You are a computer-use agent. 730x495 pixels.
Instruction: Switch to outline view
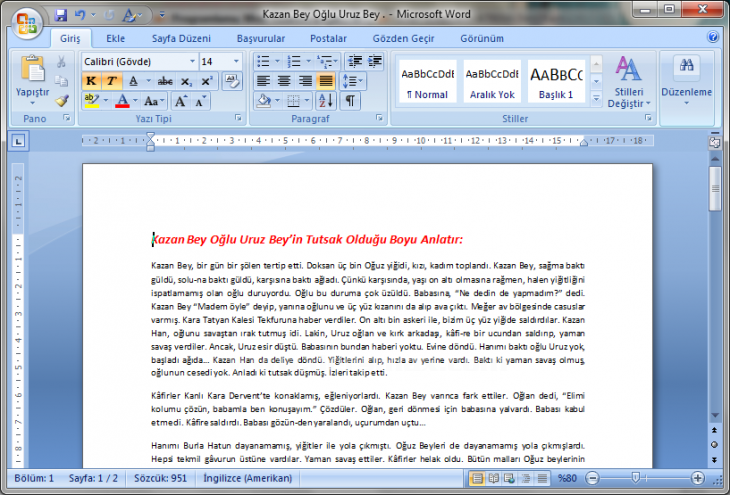click(526, 478)
